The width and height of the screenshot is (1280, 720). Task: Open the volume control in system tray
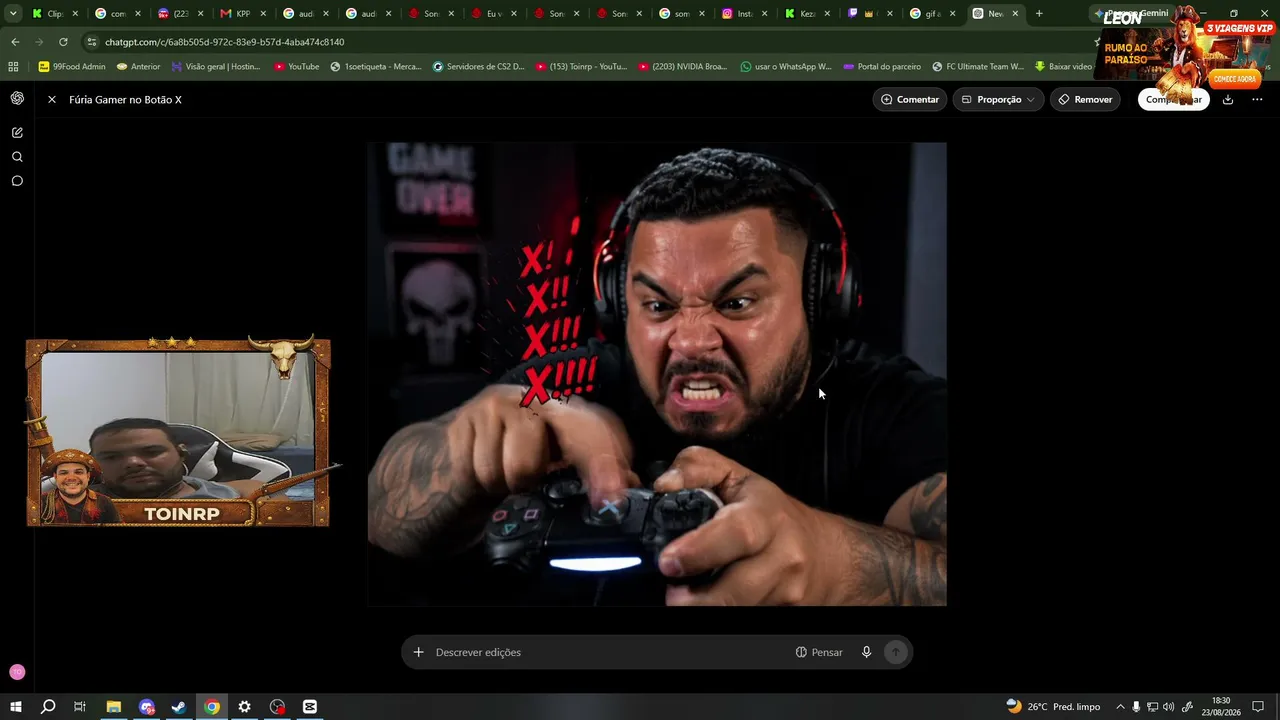point(1169,707)
